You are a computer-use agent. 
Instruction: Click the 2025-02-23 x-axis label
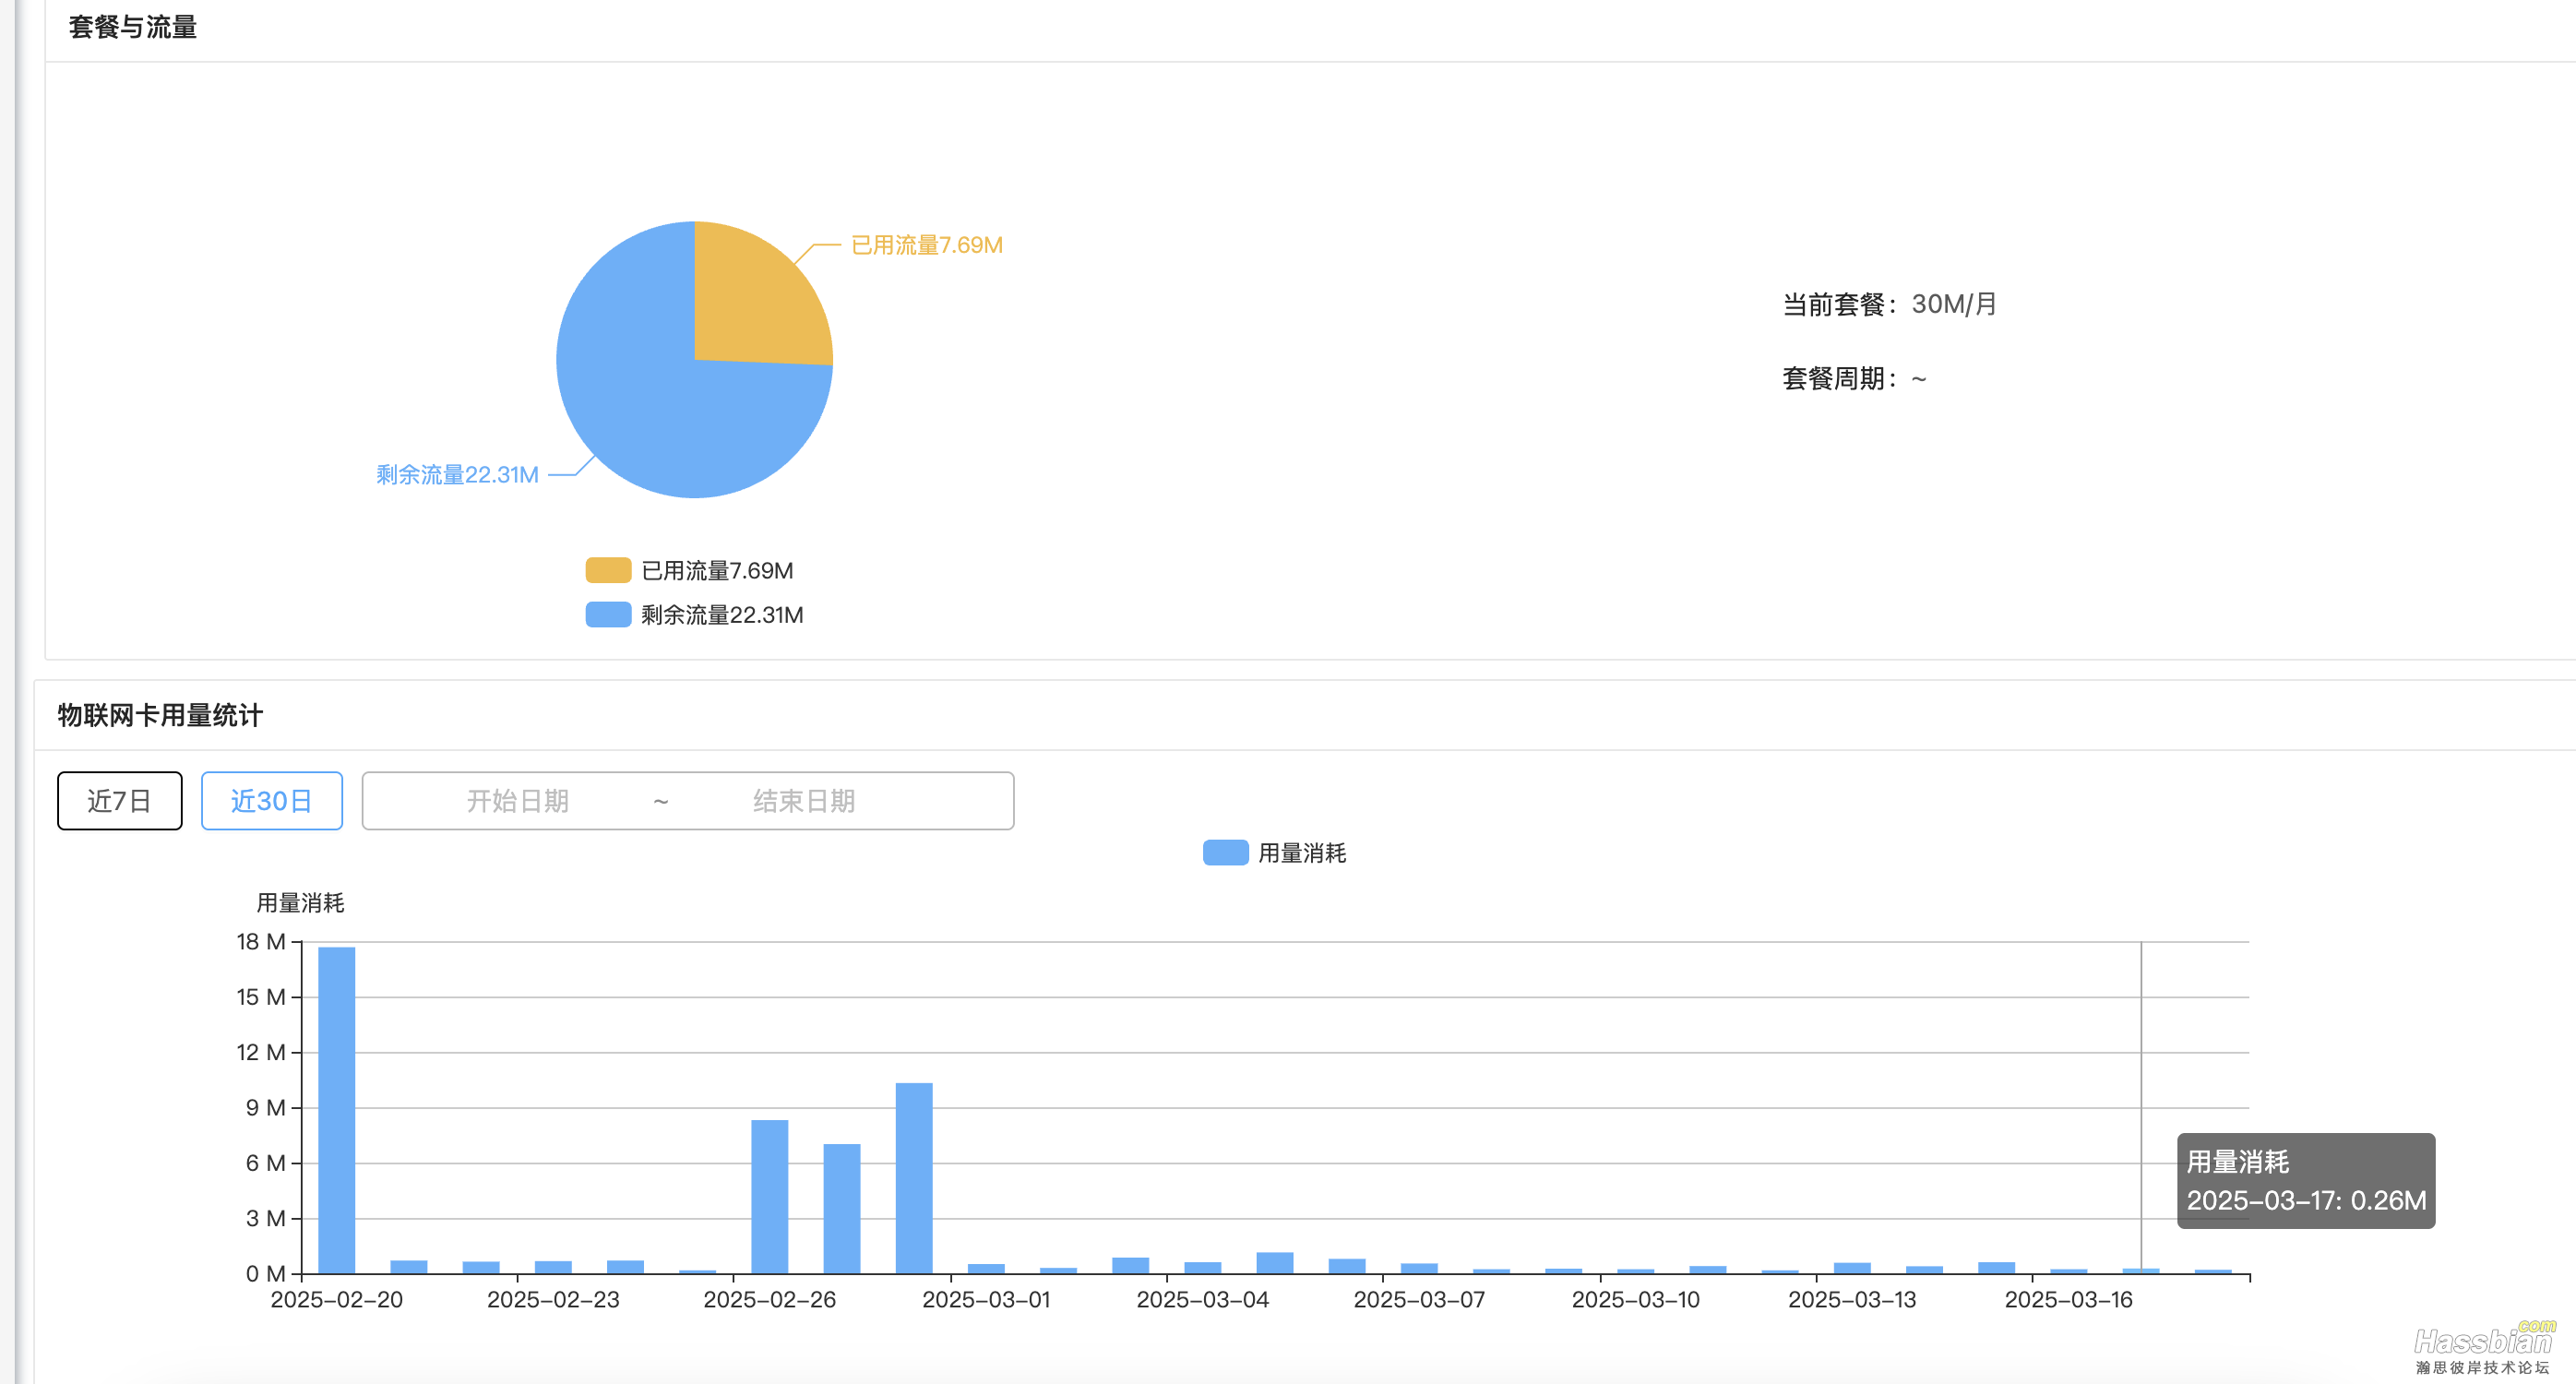553,1299
